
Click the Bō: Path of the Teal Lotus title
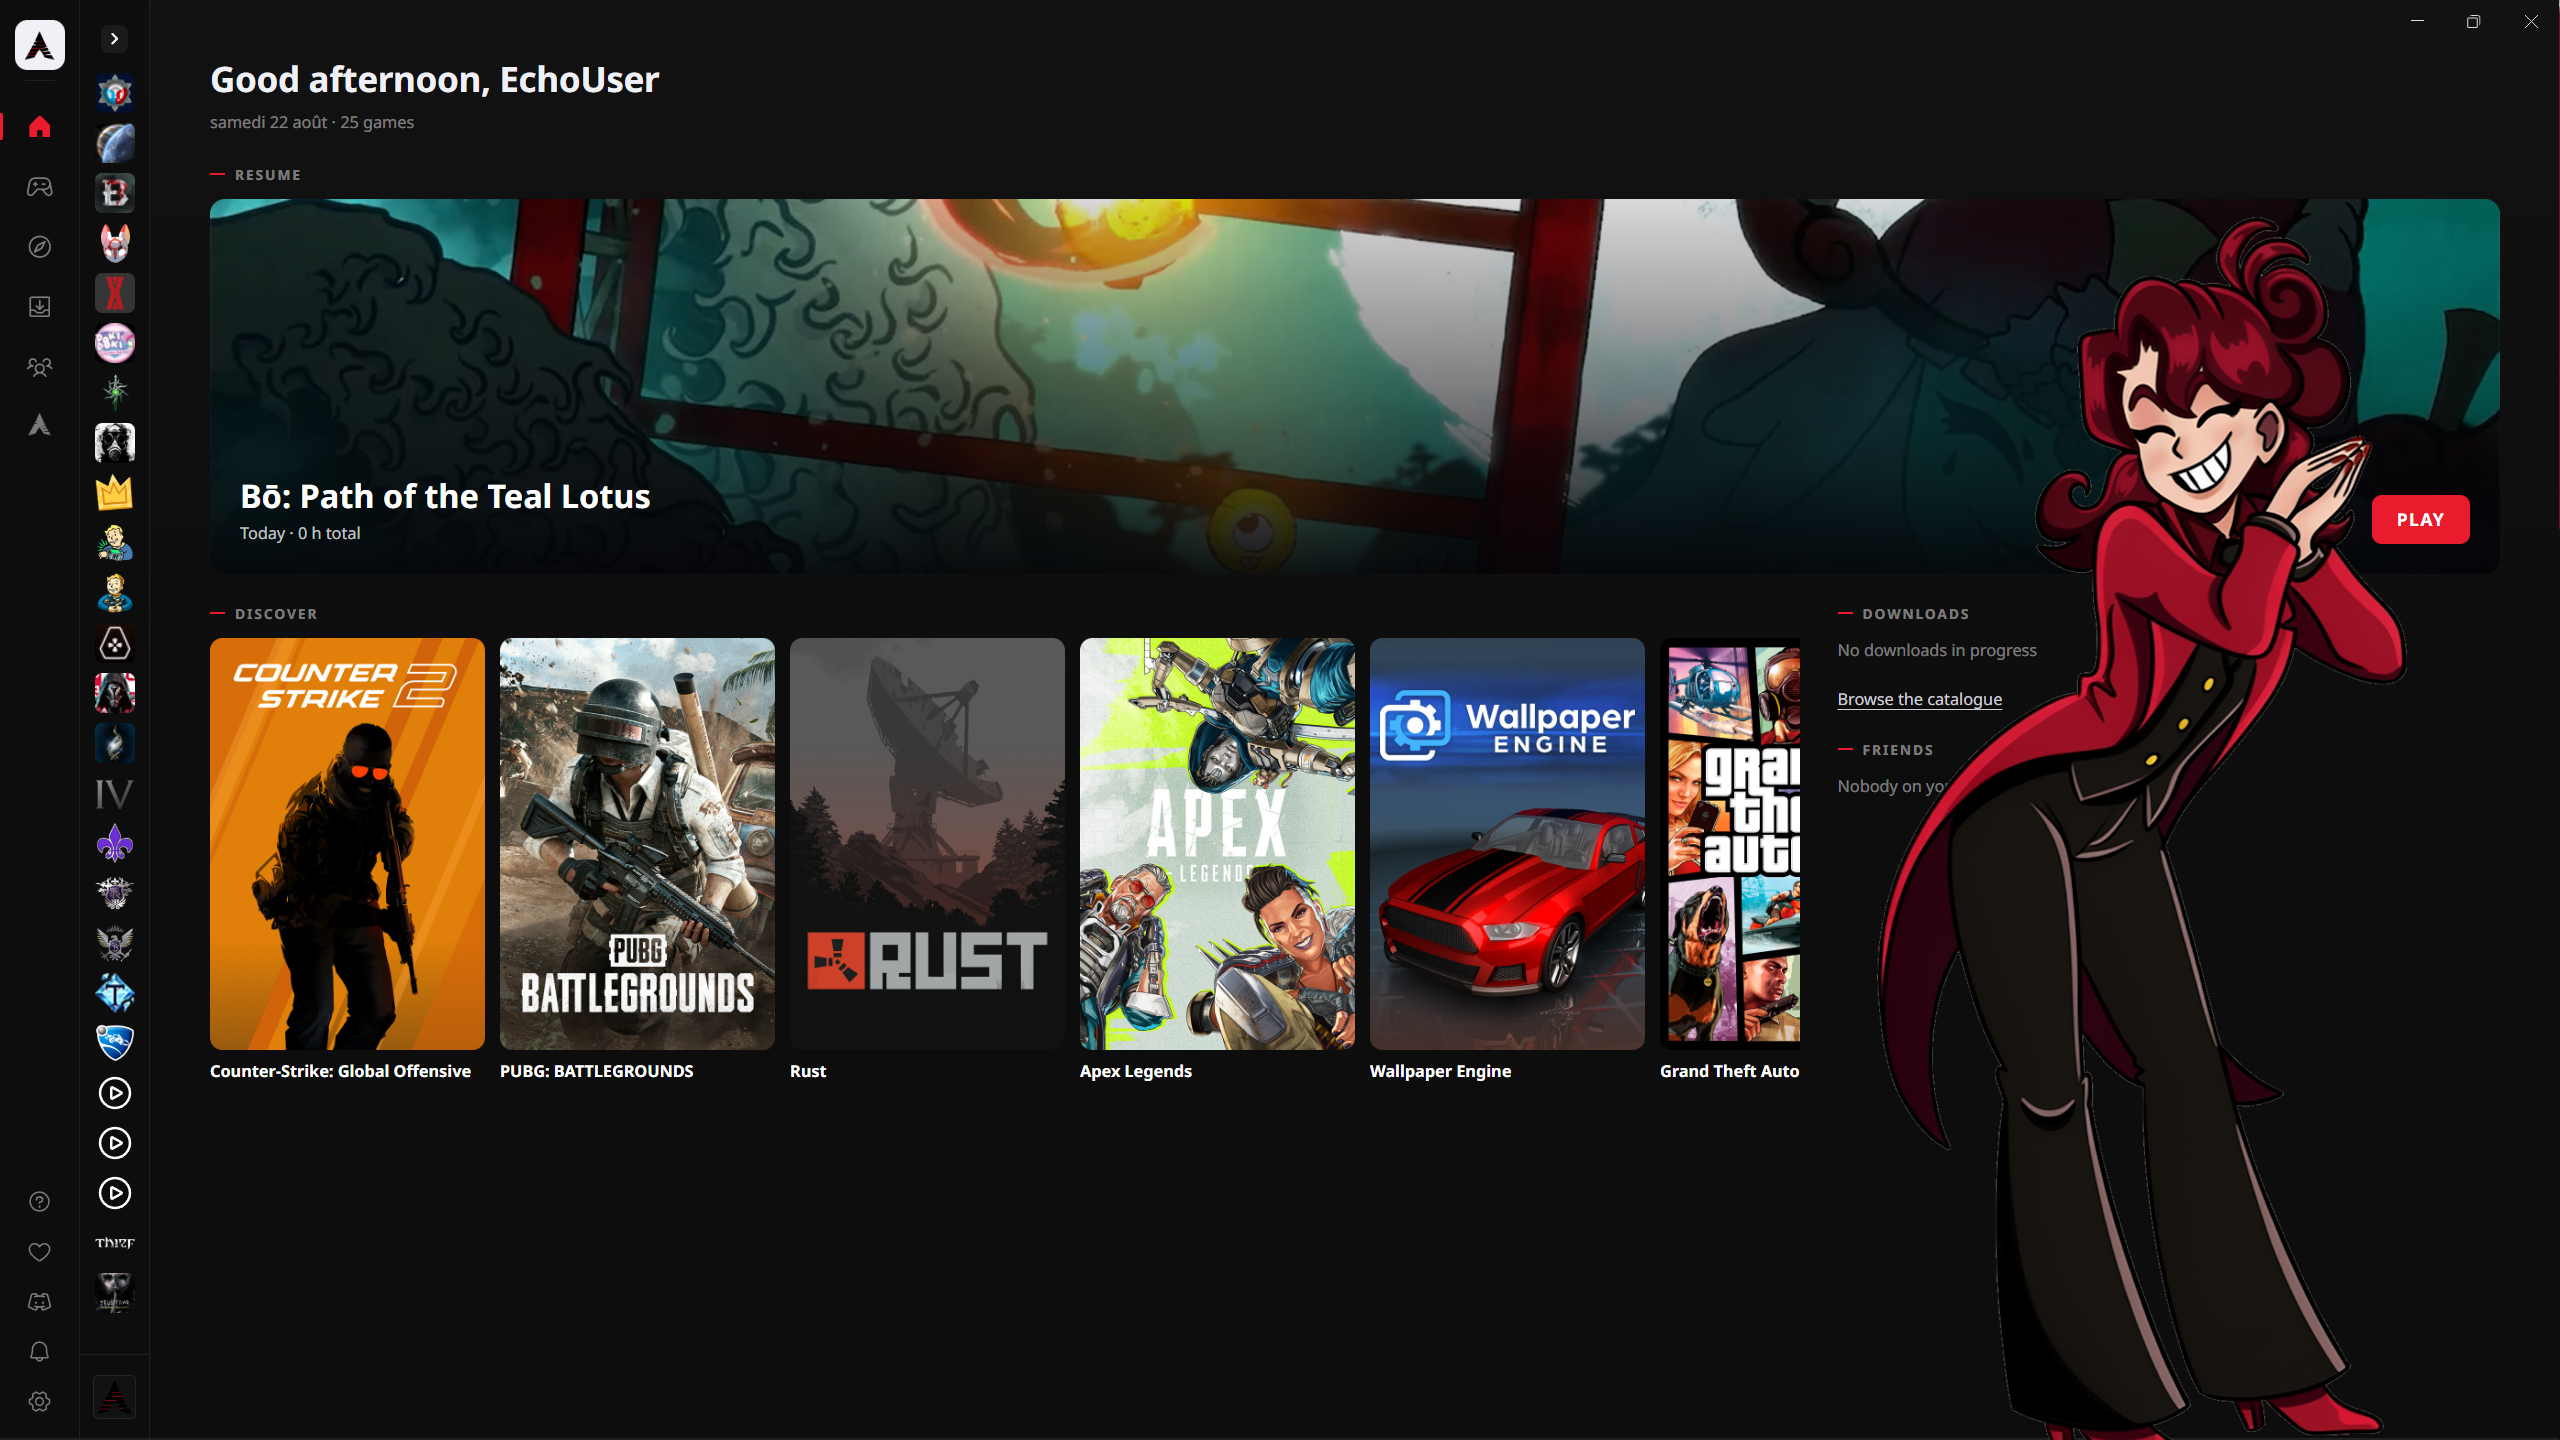coord(445,496)
